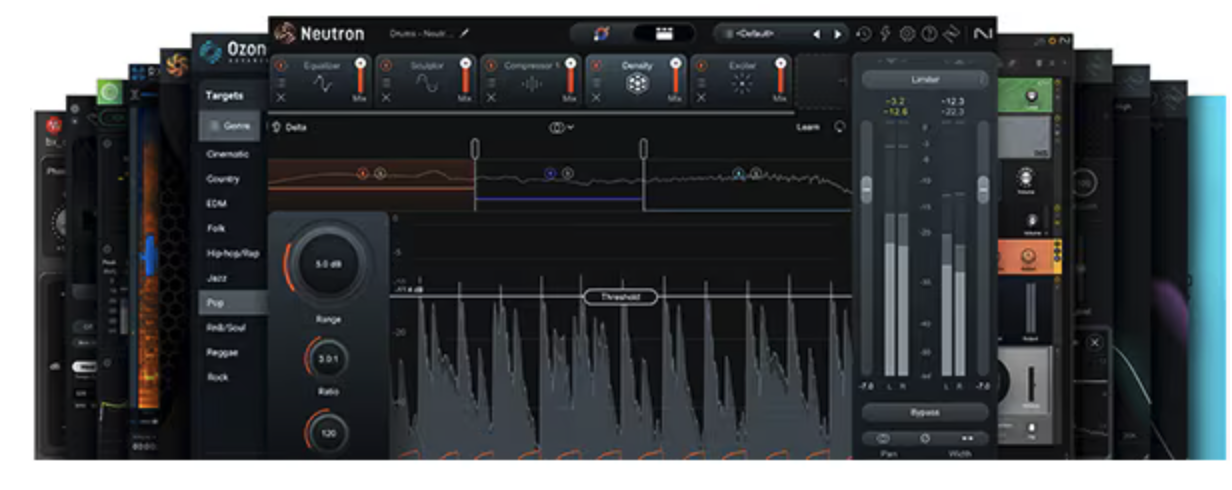Screen dimensions: 1232x490
Task: Open Neutron settings gear icon
Action: pos(907,34)
